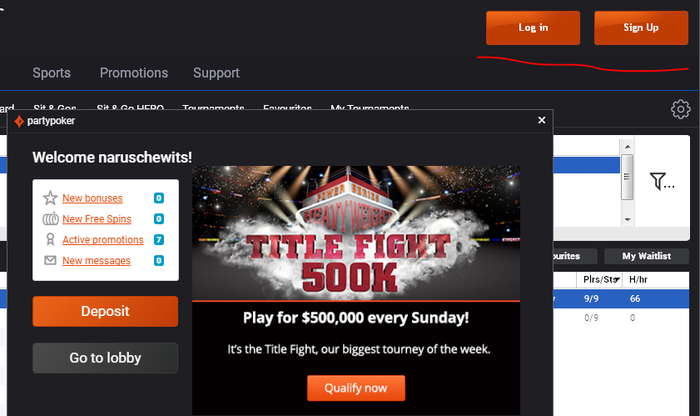Click Go to lobby button
The width and height of the screenshot is (700, 416).
pyautogui.click(x=105, y=358)
